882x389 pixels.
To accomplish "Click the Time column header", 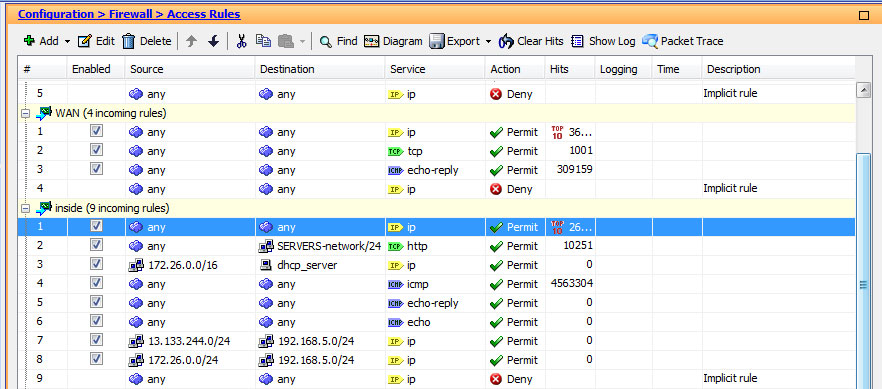I will pos(677,69).
